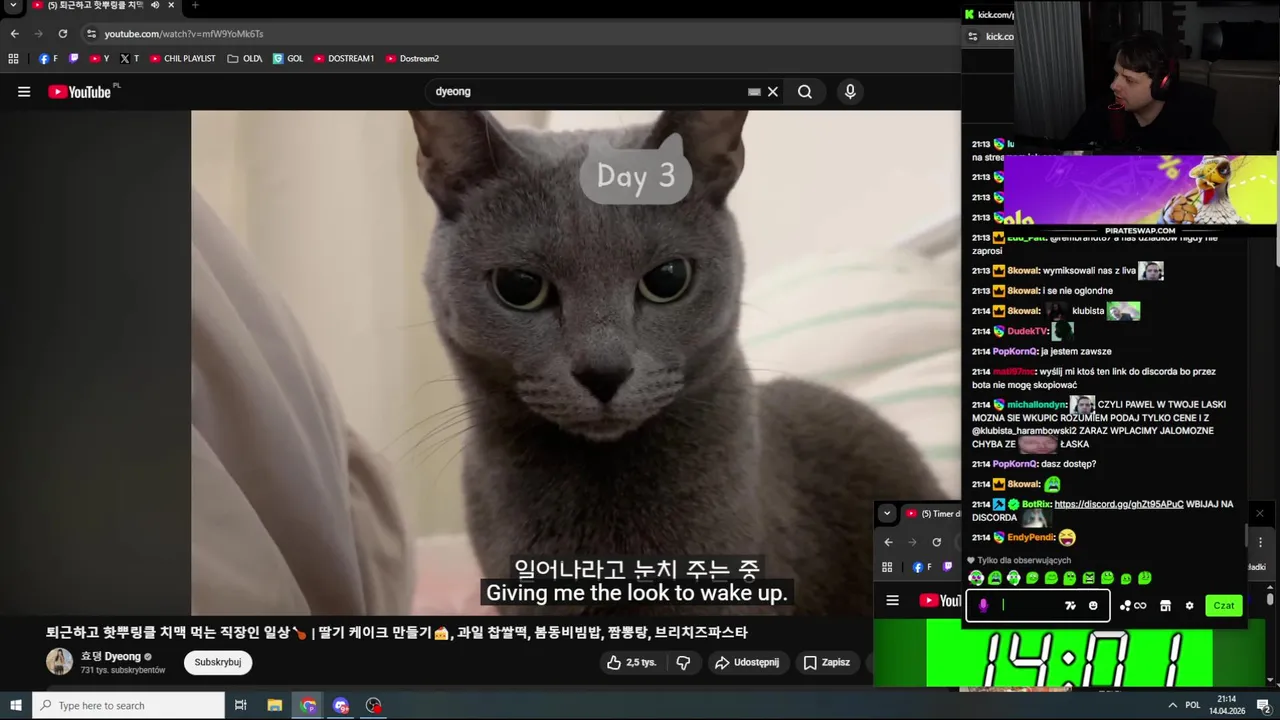1280x720 pixels.
Task: Open the chat emoji picker smiley
Action: coord(1093,605)
